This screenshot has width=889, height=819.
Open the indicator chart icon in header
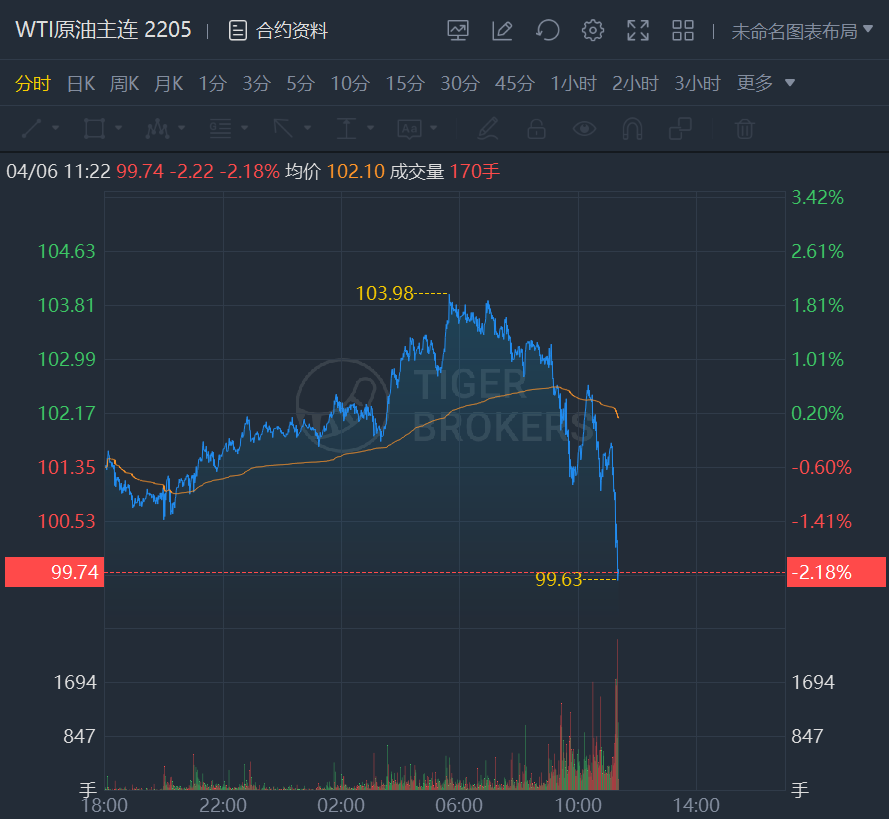(458, 30)
